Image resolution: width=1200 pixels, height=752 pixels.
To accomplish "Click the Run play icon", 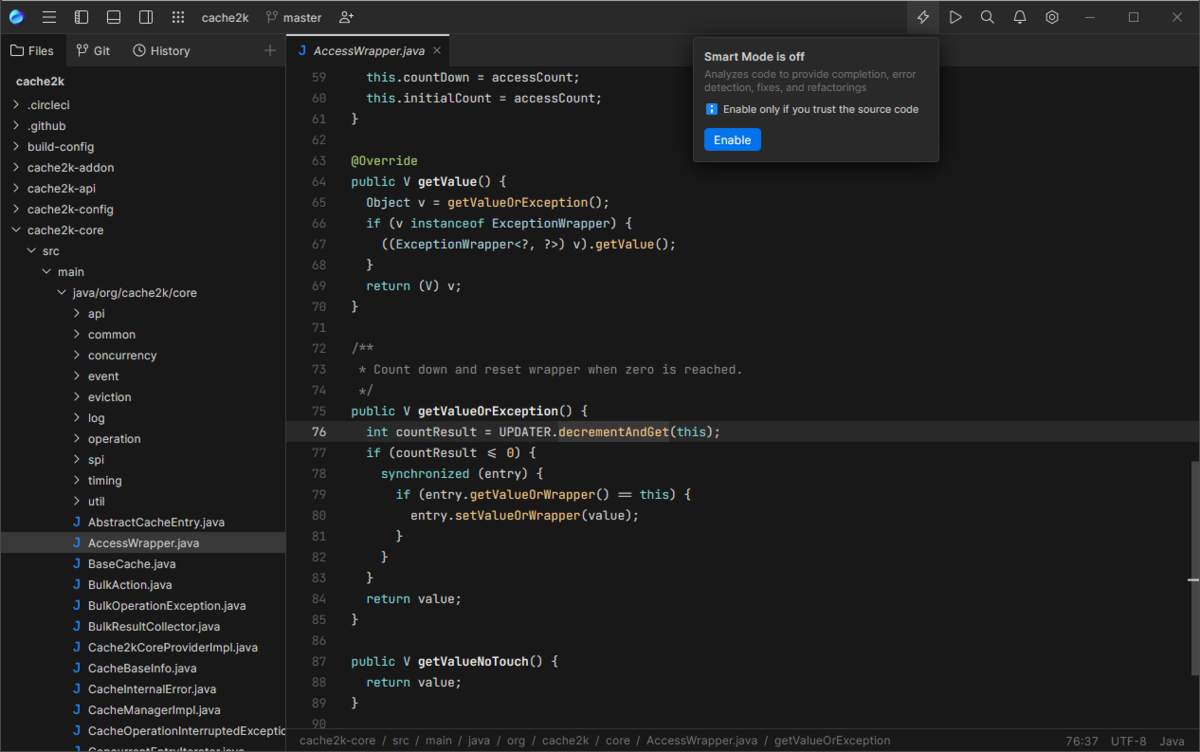I will tap(955, 17).
